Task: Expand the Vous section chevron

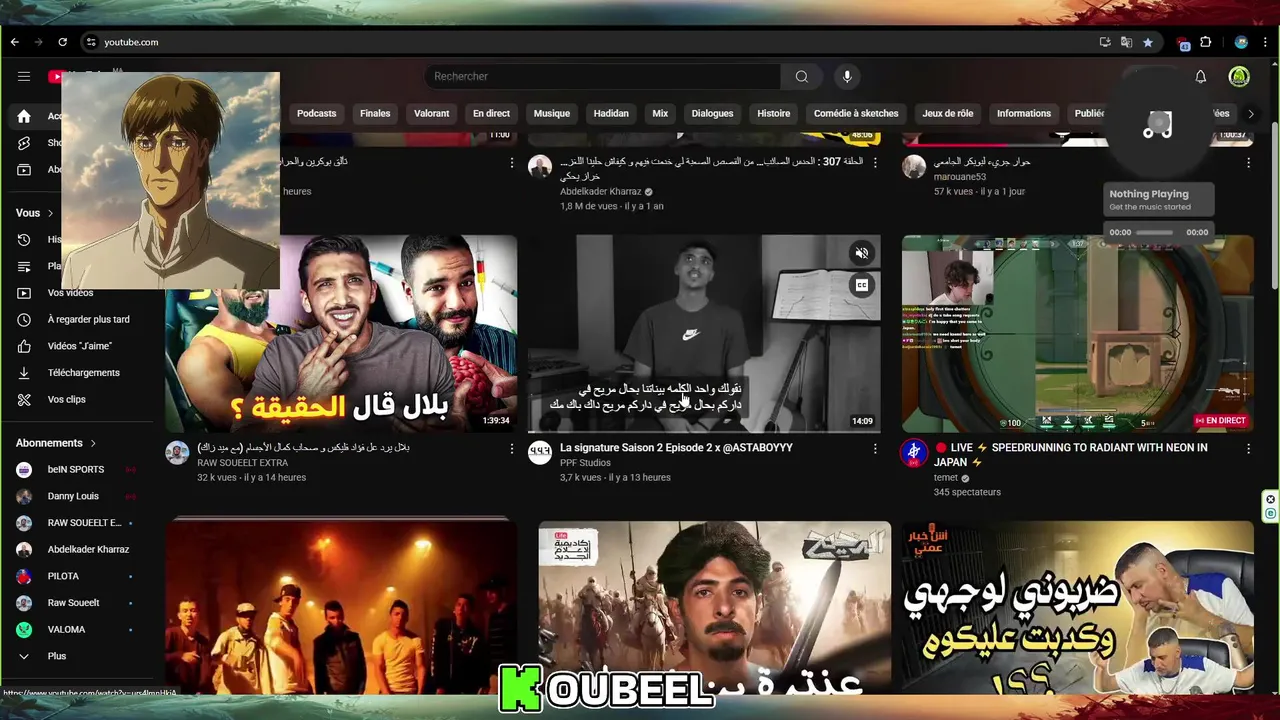Action: pos(51,213)
